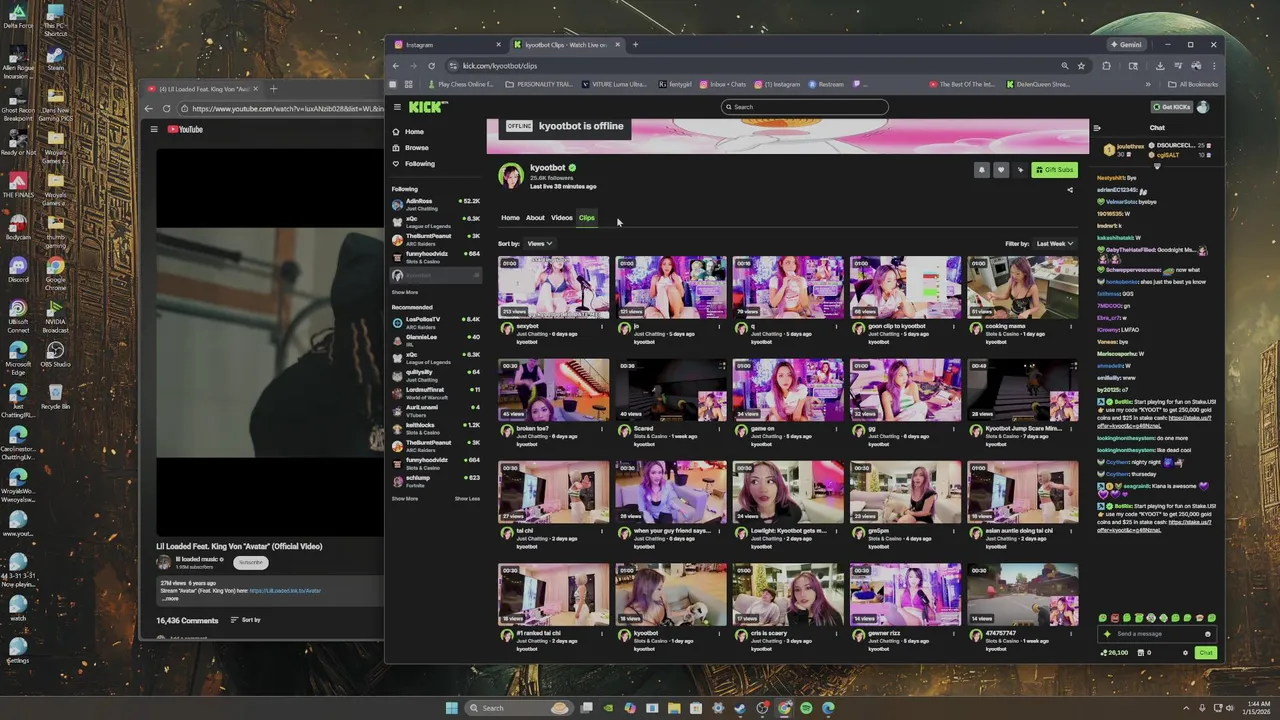The width and height of the screenshot is (1280, 720).
Task: Go to Home in Kick sidebar
Action: click(408, 132)
